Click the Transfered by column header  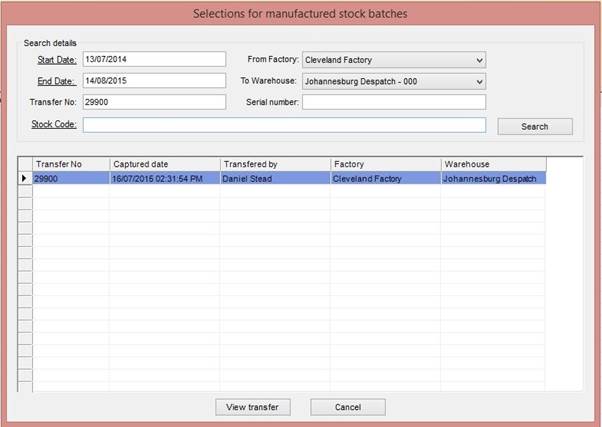[x=274, y=163]
